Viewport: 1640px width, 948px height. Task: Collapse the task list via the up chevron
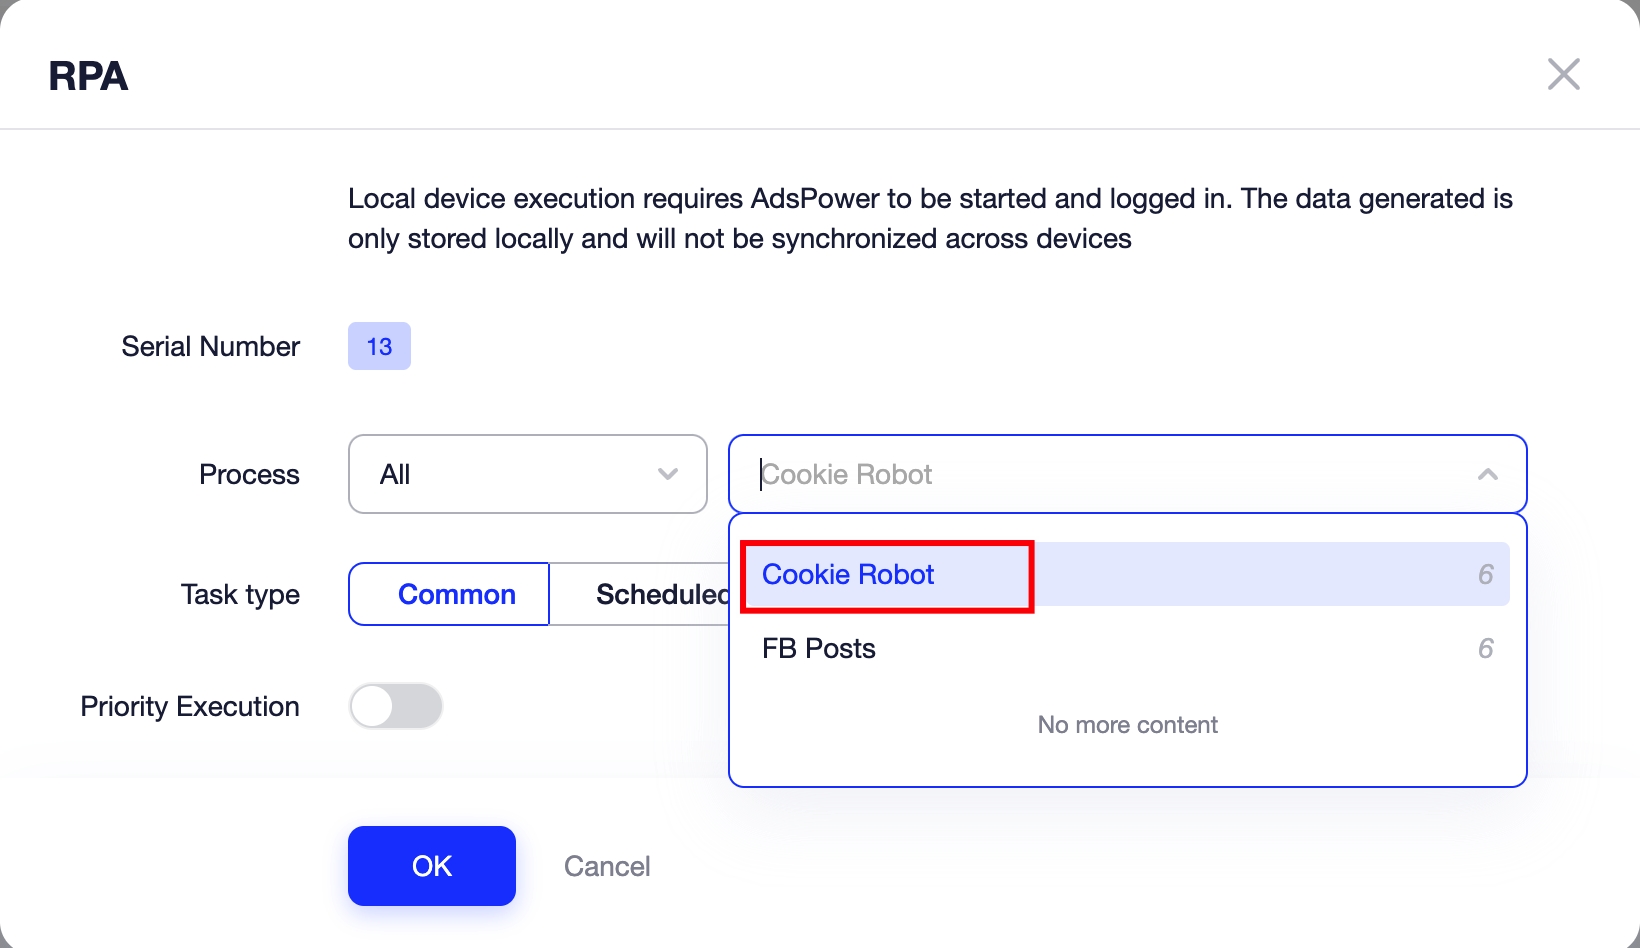(1489, 474)
